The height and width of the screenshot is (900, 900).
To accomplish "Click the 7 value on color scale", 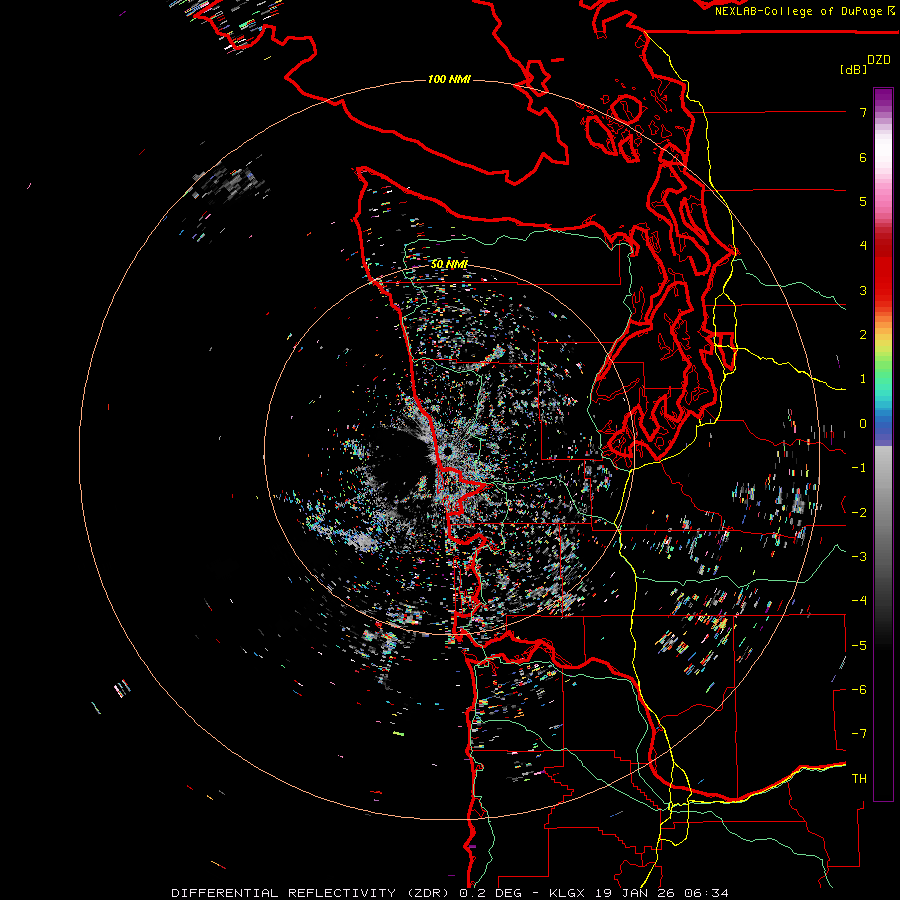I will coord(863,112).
